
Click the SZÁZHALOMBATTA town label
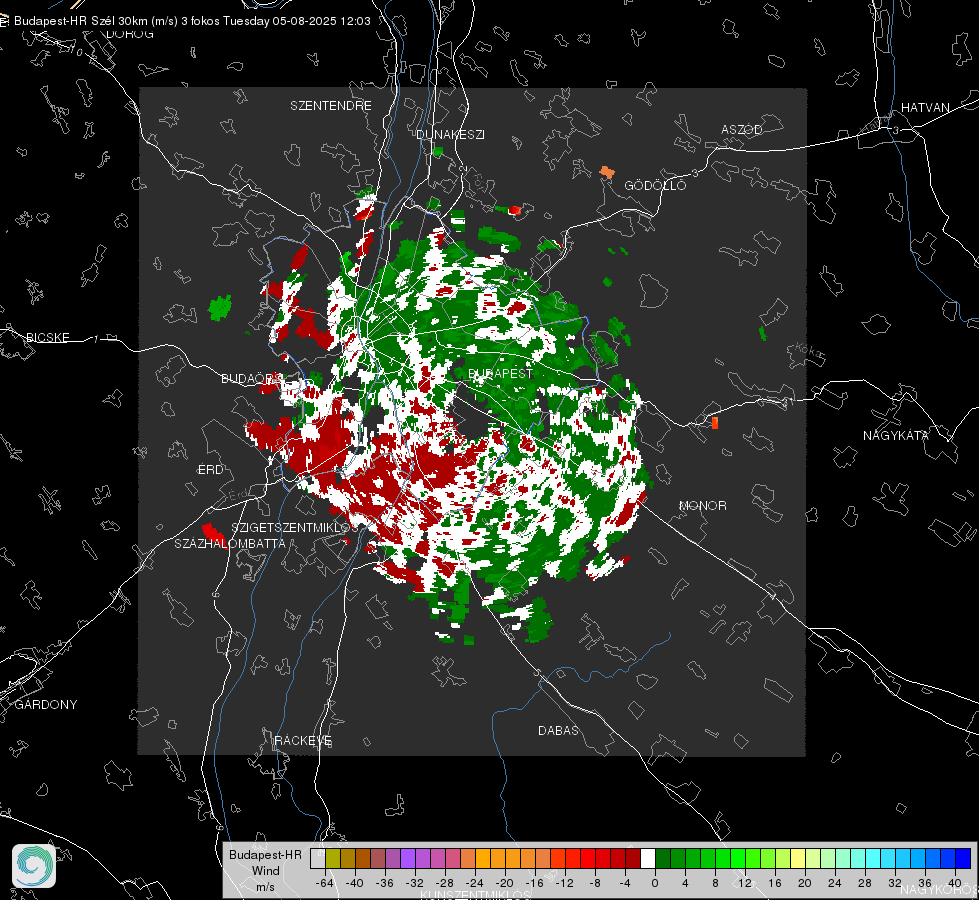tap(230, 543)
